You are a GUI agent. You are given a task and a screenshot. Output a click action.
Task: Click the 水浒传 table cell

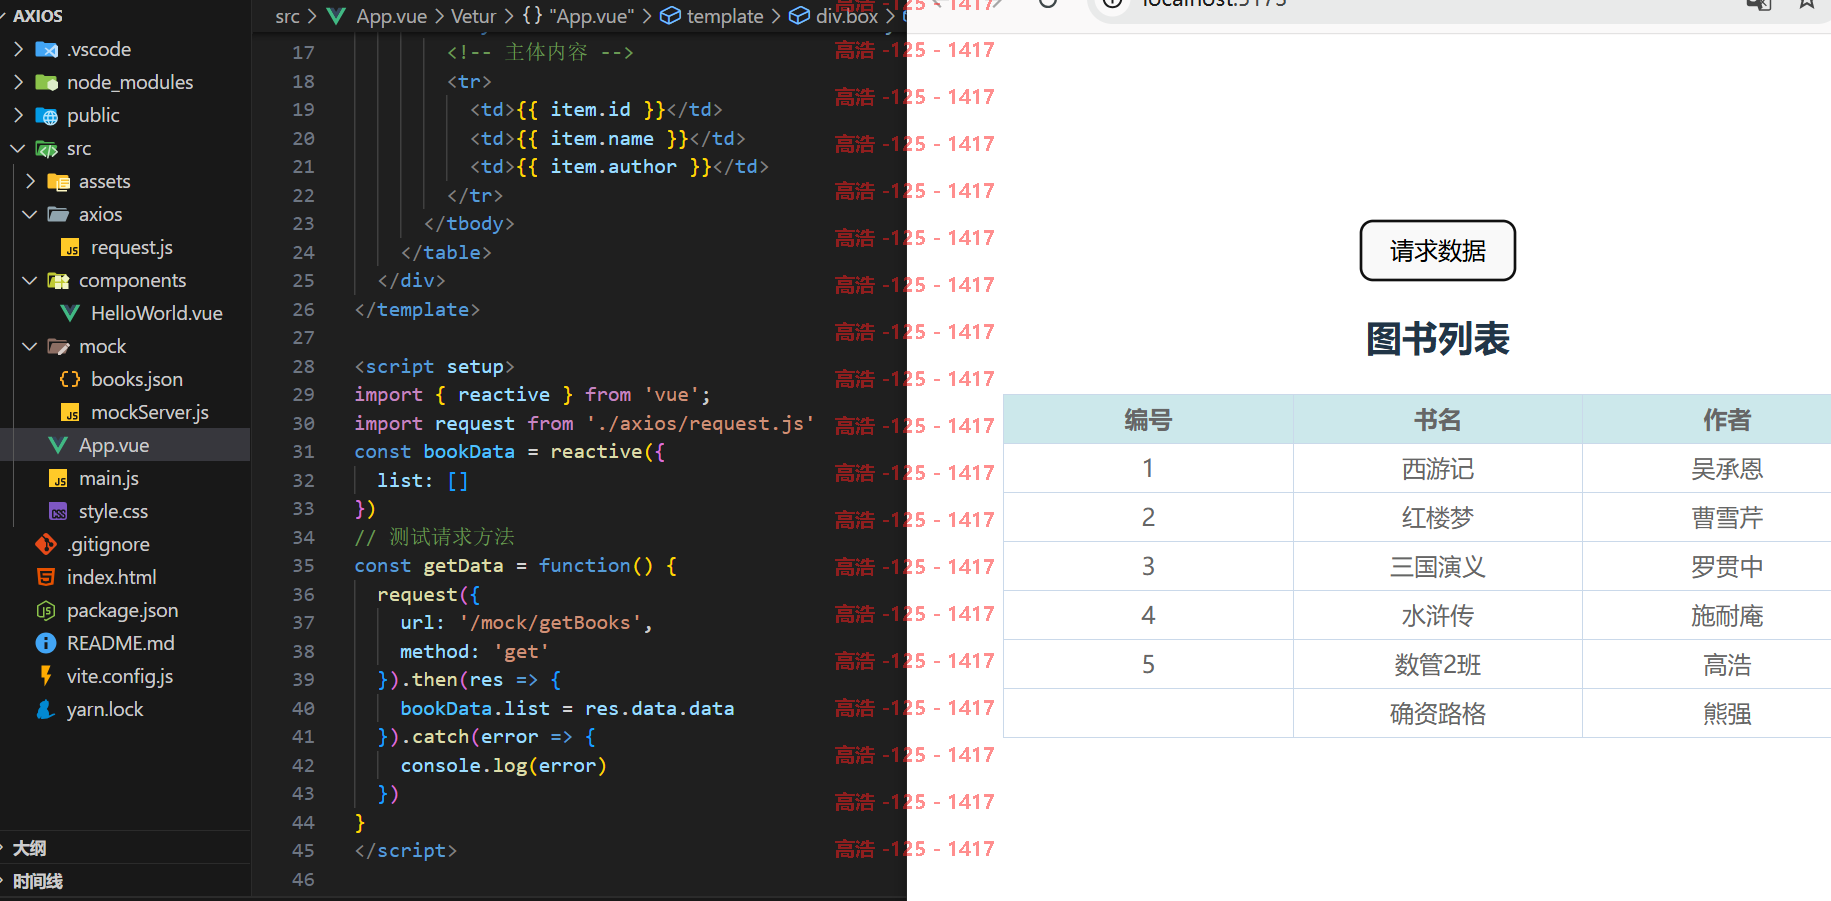click(1438, 616)
